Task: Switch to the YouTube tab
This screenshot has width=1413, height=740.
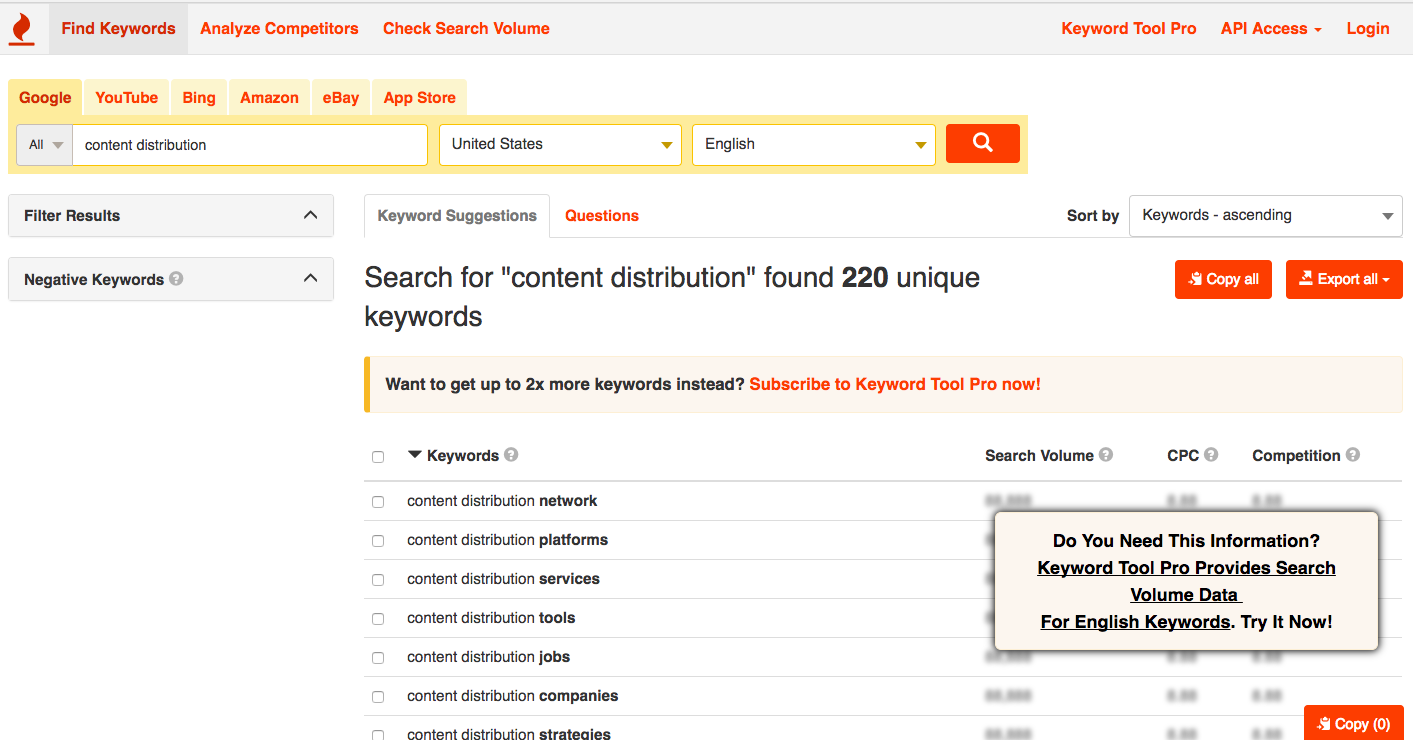Action: pyautogui.click(x=127, y=98)
